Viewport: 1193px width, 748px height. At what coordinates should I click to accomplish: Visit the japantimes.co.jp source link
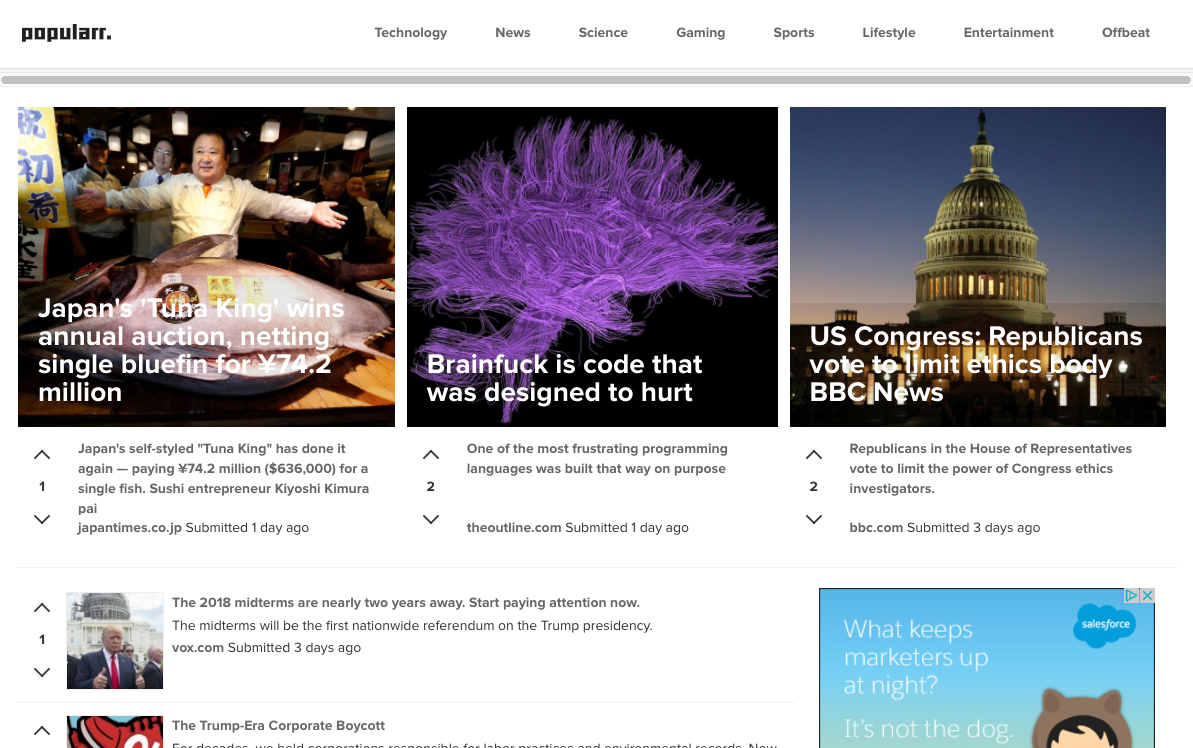click(x=129, y=527)
